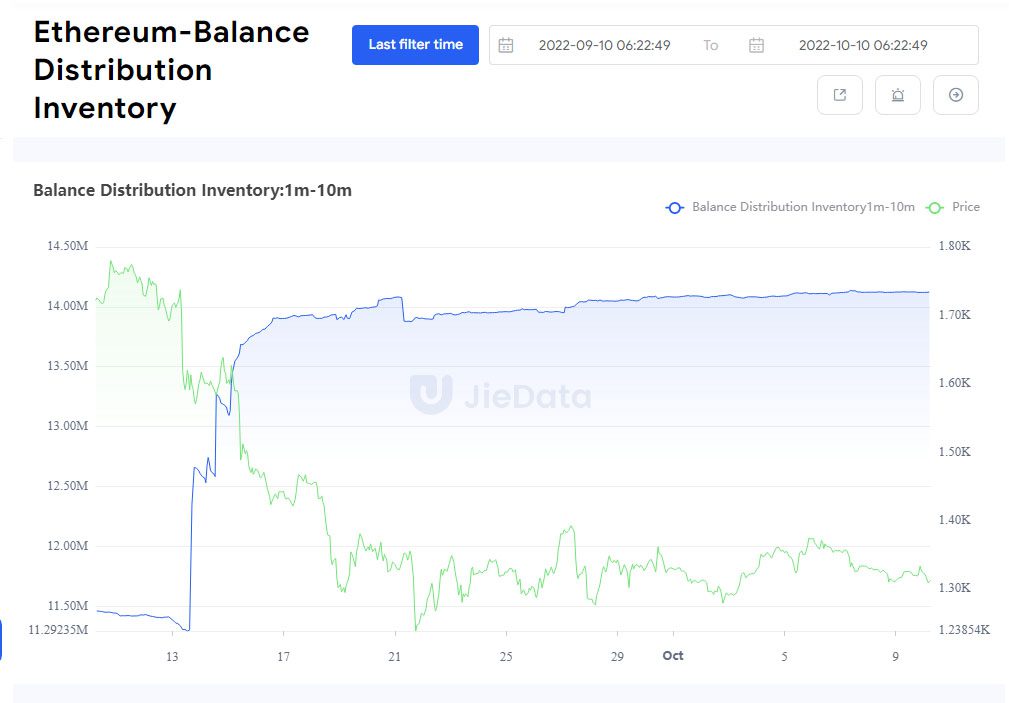Click the 9 date tick label
Image resolution: width=1009 pixels, height=703 pixels.
(895, 657)
